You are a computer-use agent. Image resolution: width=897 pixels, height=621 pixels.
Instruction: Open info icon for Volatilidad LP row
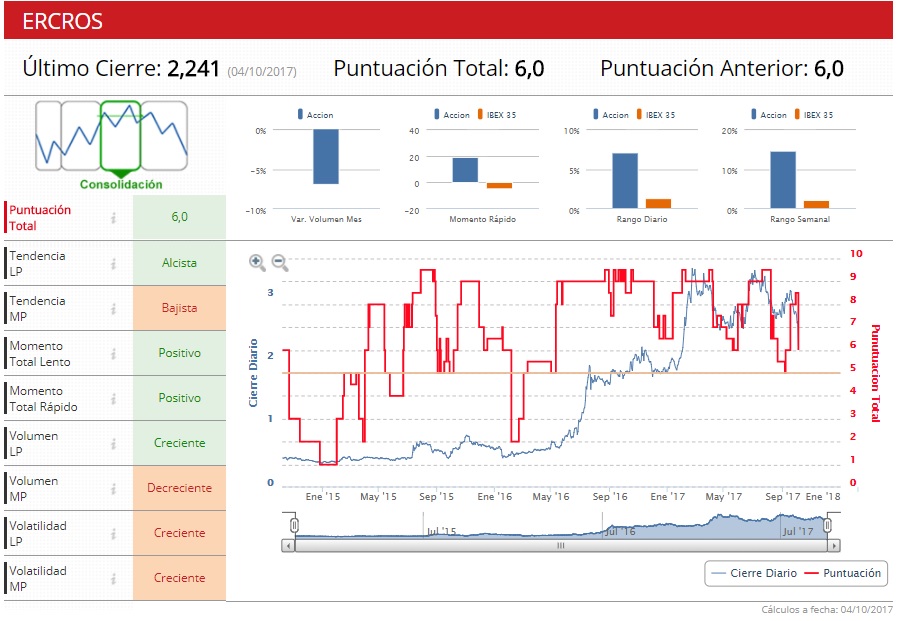[114, 534]
